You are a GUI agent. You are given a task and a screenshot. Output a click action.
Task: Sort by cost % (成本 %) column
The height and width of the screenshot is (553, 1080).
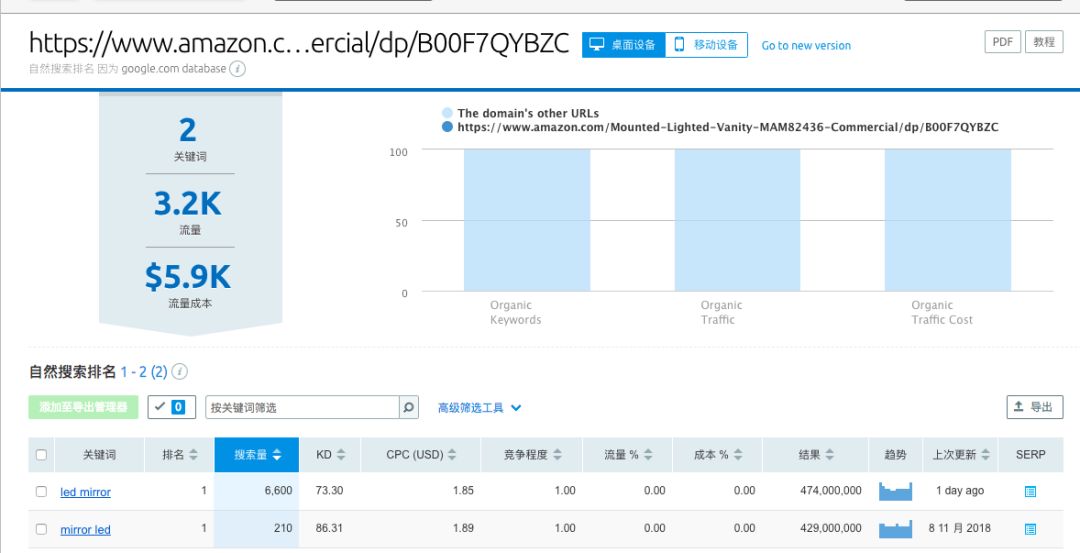point(718,455)
